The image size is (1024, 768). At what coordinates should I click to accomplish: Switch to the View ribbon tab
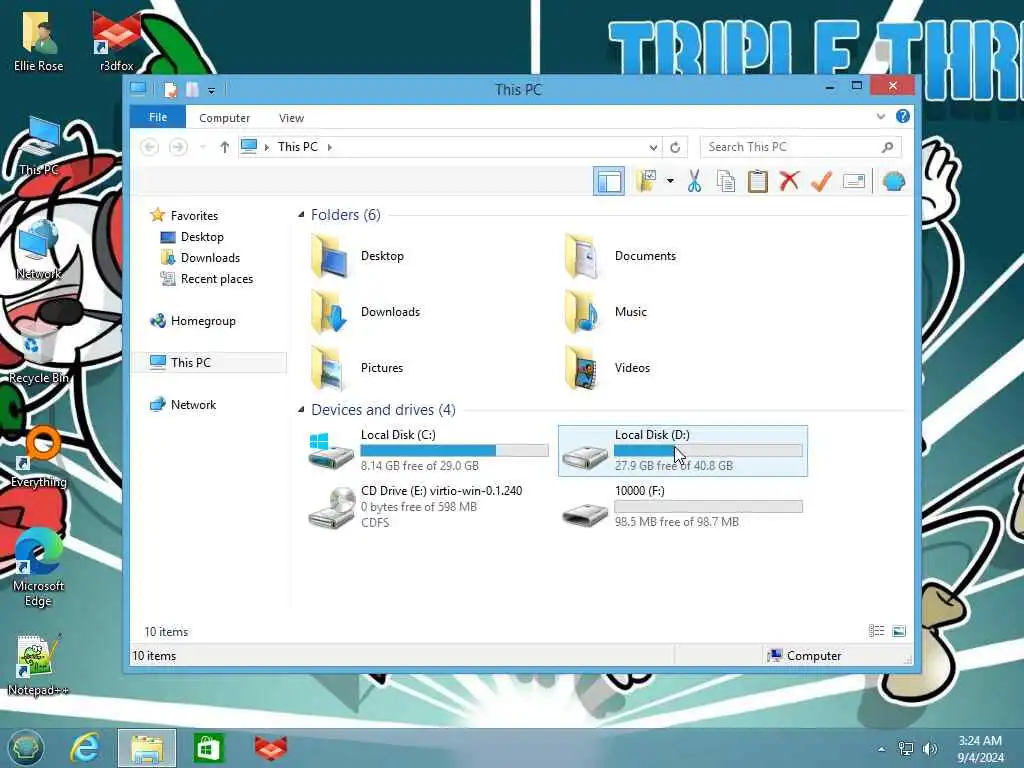click(291, 118)
